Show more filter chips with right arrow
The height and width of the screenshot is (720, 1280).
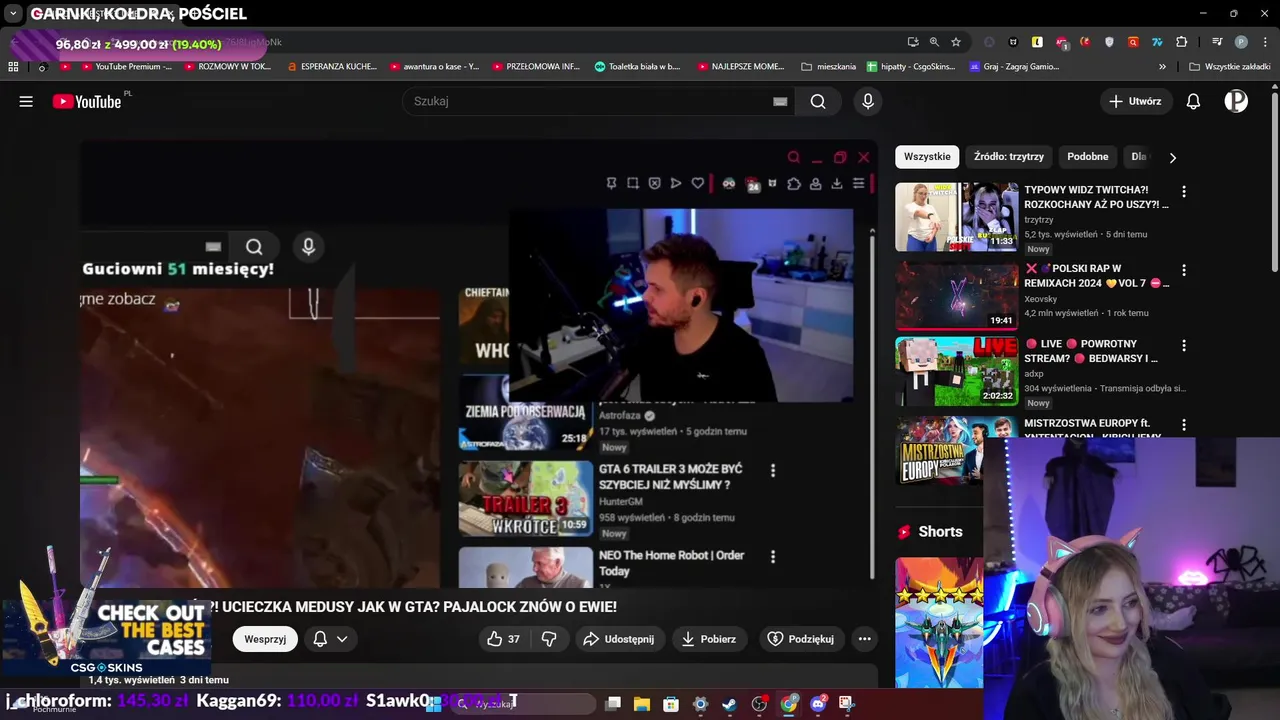pyautogui.click(x=1172, y=157)
